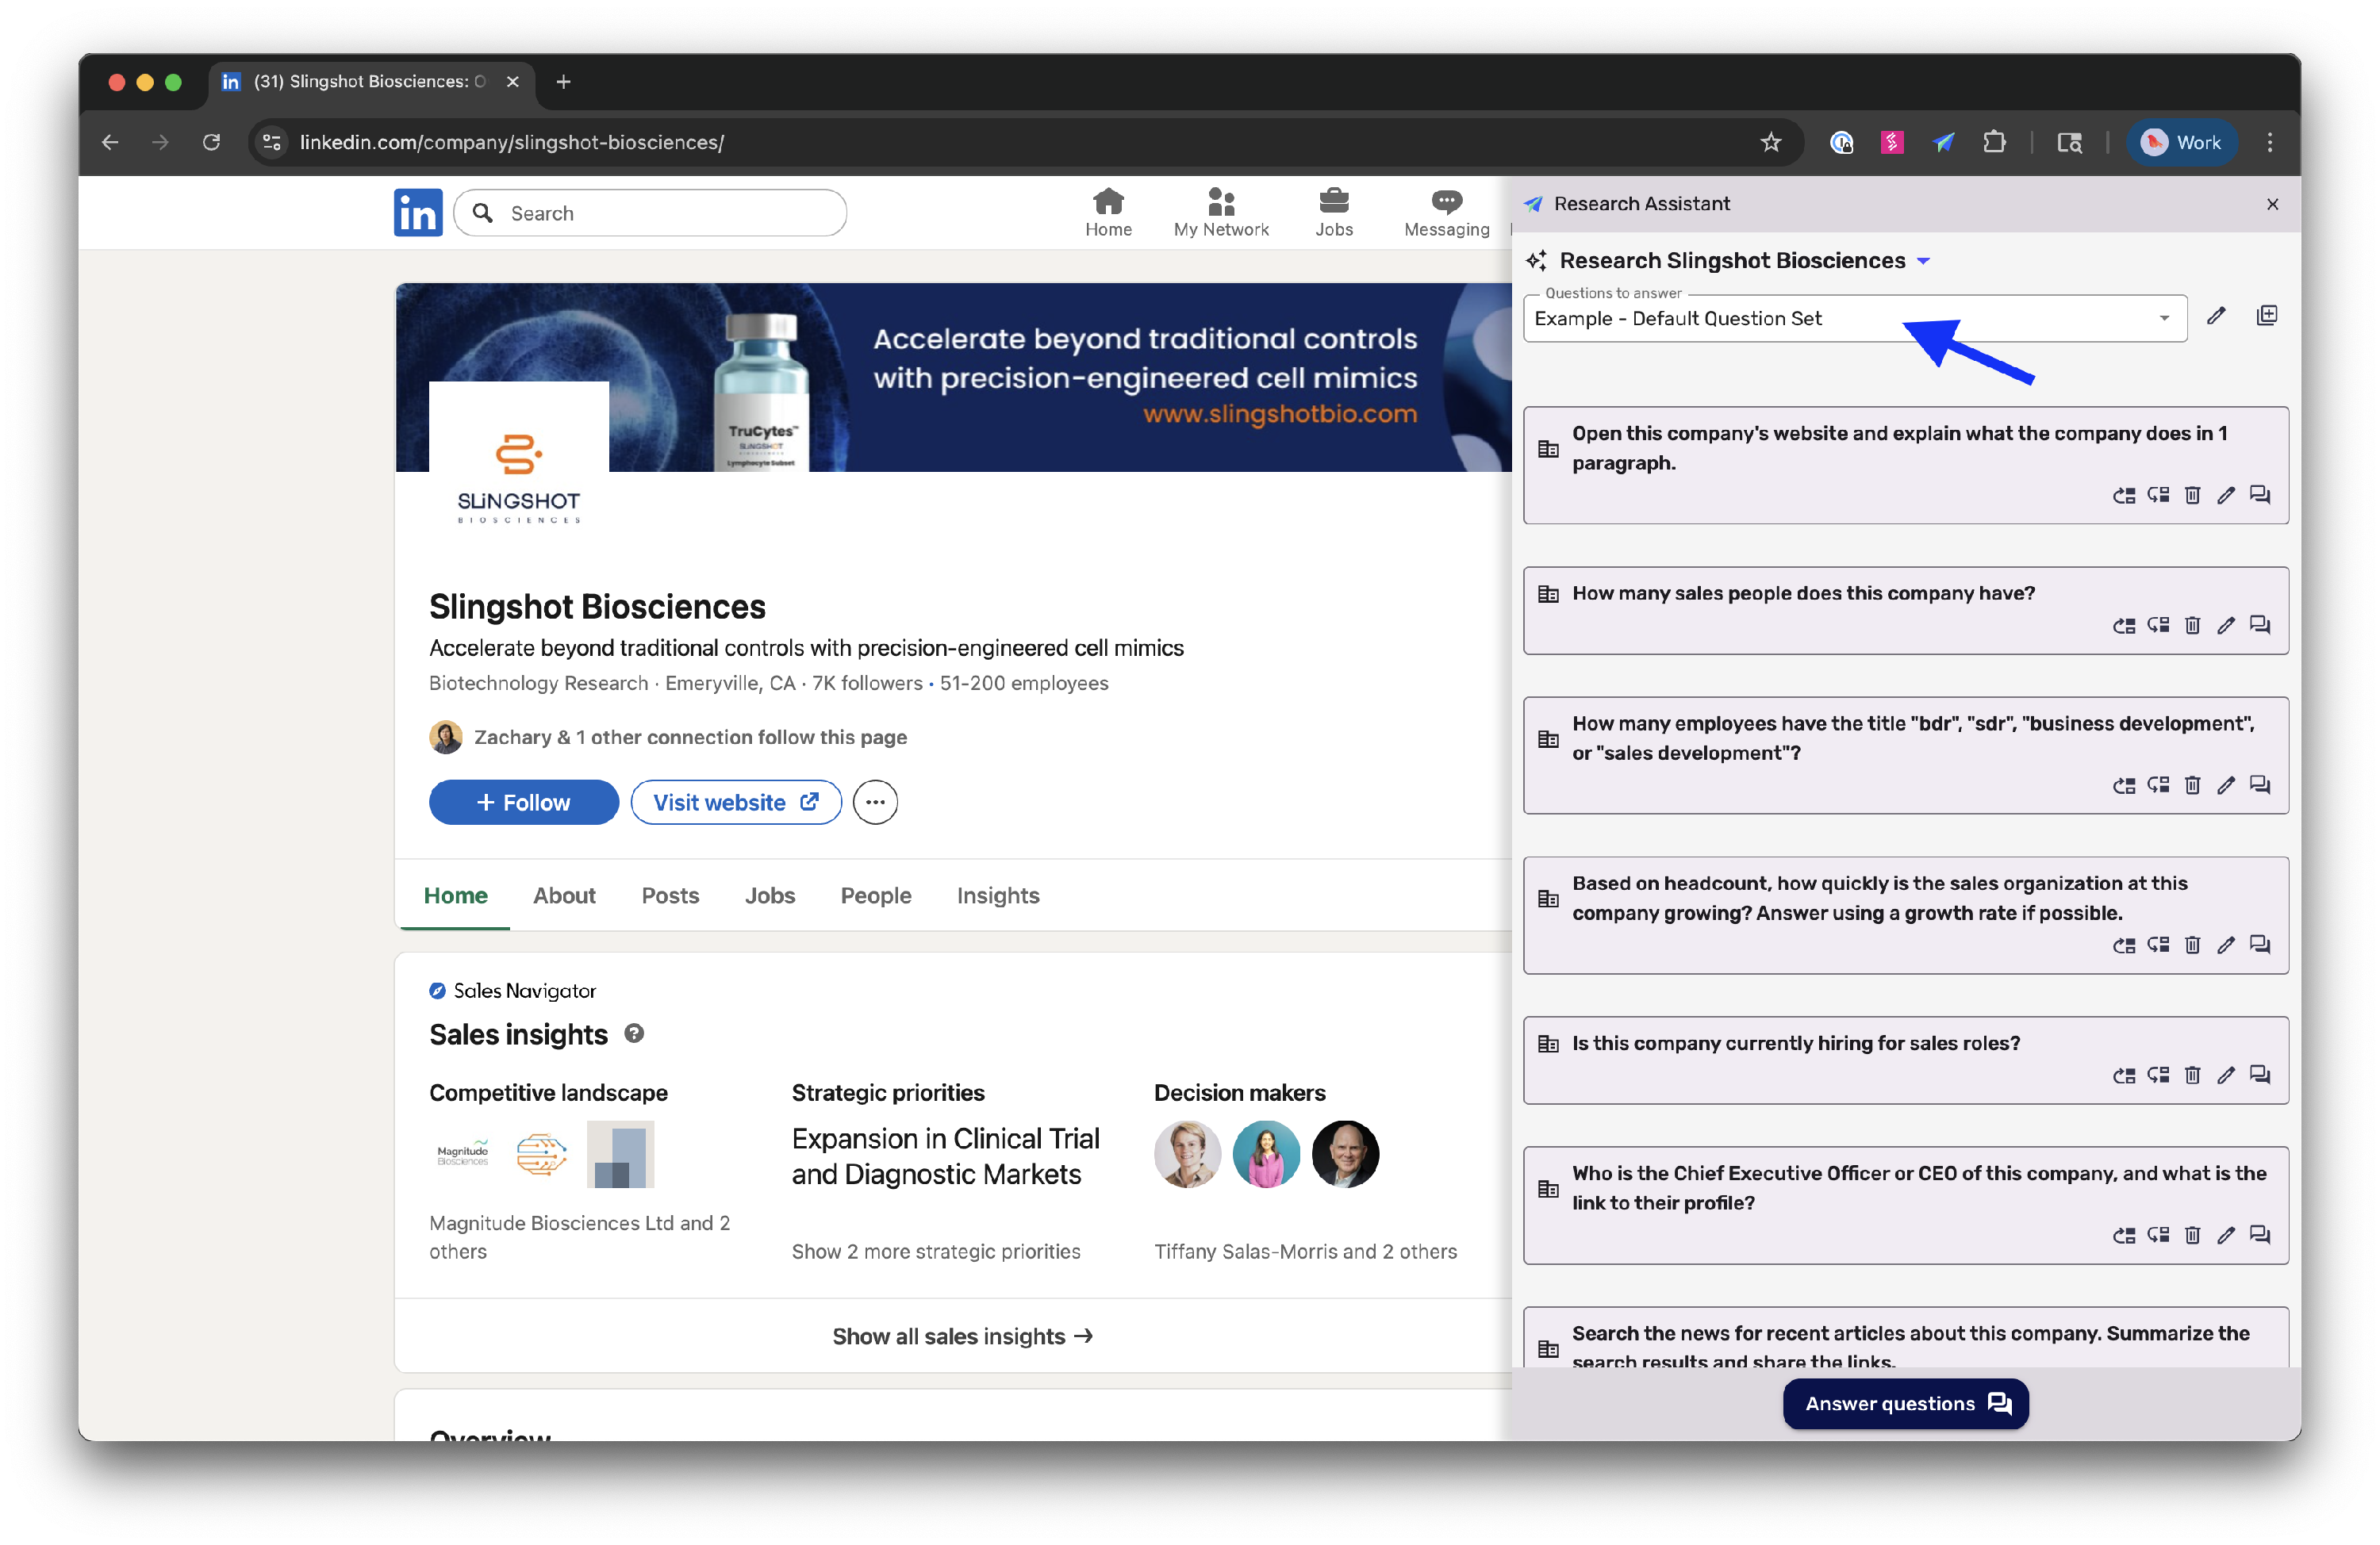The width and height of the screenshot is (2380, 1545).
Task: Switch to the About tab
Action: coord(564,896)
